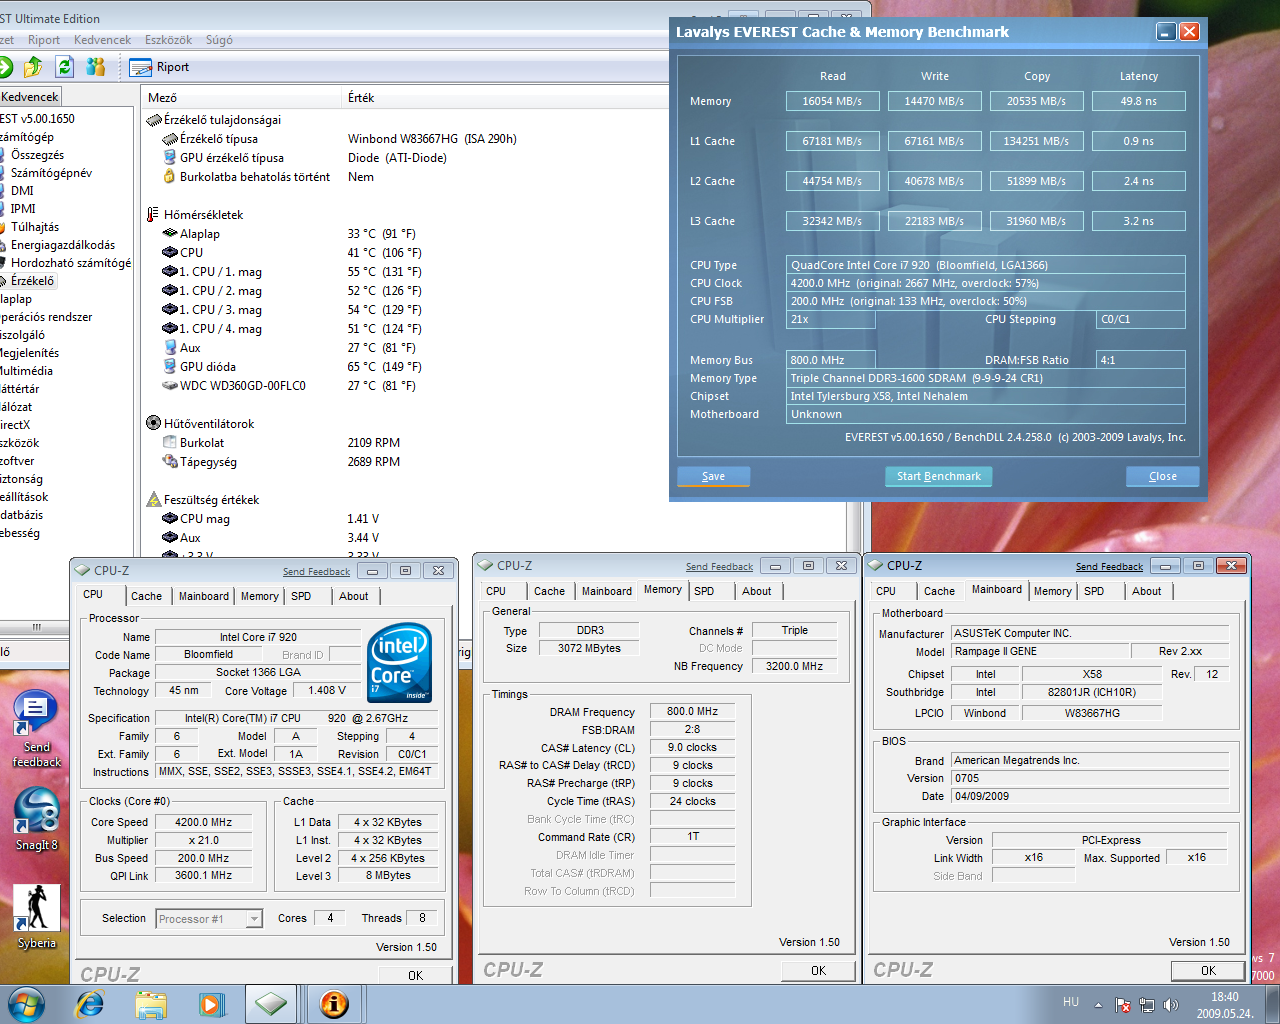The width and height of the screenshot is (1280, 1024).
Task: Open the Eszközök menu
Action: [168, 40]
